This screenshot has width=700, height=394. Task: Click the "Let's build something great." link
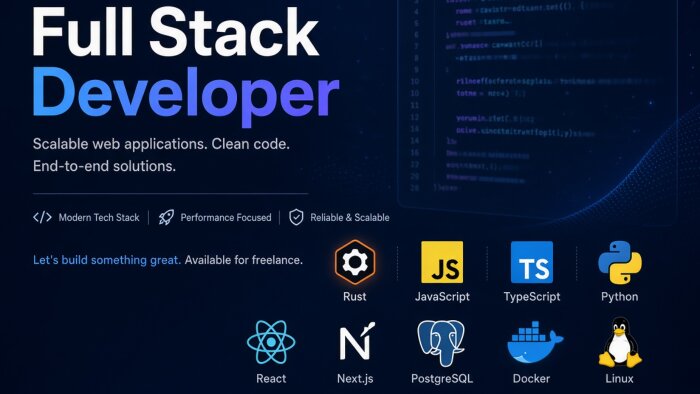tap(107, 260)
